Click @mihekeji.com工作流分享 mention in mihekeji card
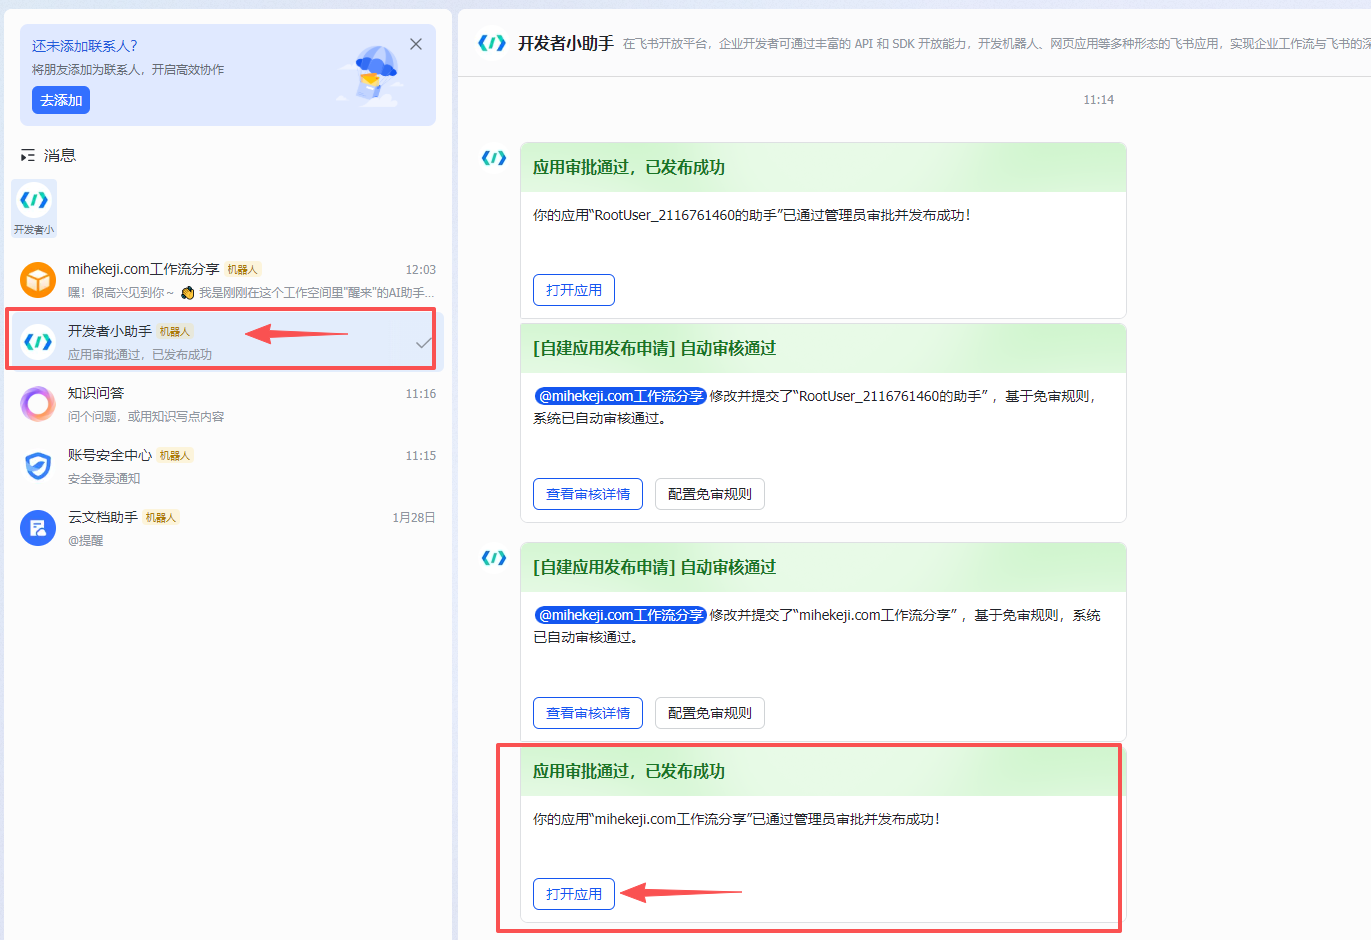The width and height of the screenshot is (1371, 940). coord(621,615)
